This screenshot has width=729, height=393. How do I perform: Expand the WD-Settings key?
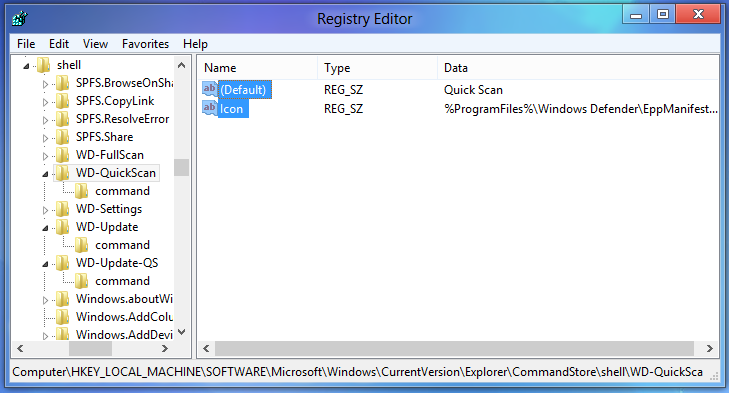[45, 210]
